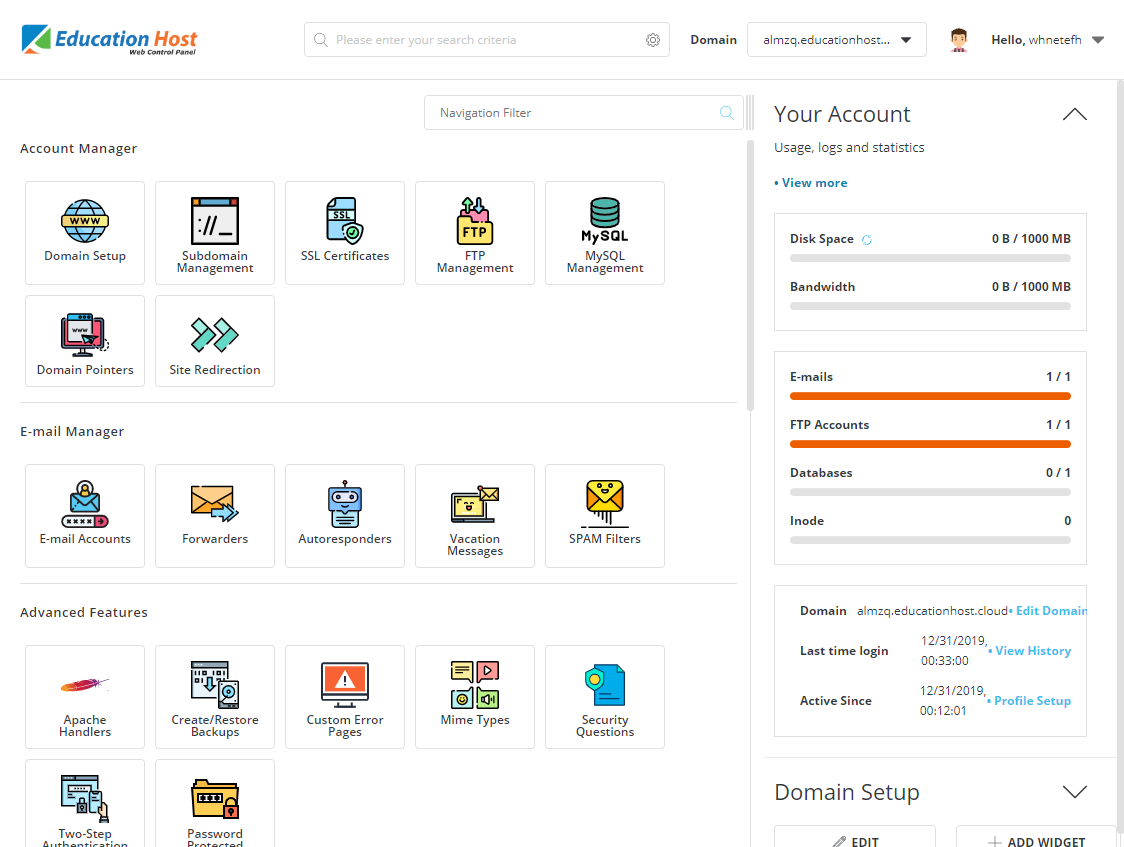This screenshot has width=1124, height=847.
Task: Click the main panel vertical scrollbar
Action: [751, 275]
